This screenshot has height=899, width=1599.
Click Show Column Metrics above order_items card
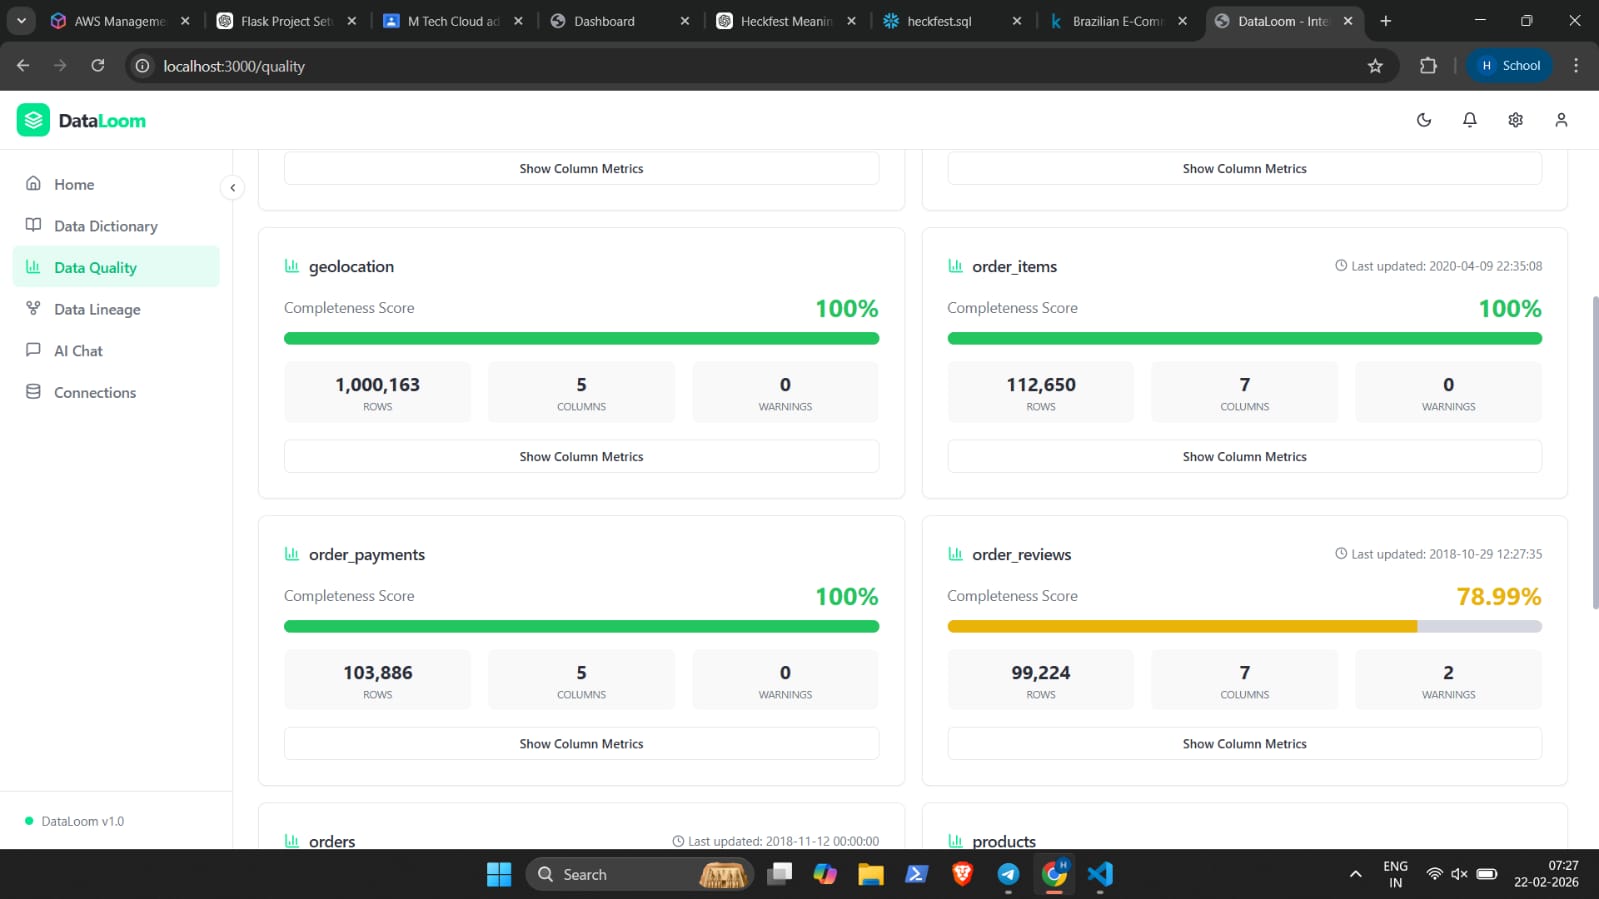click(x=1244, y=168)
